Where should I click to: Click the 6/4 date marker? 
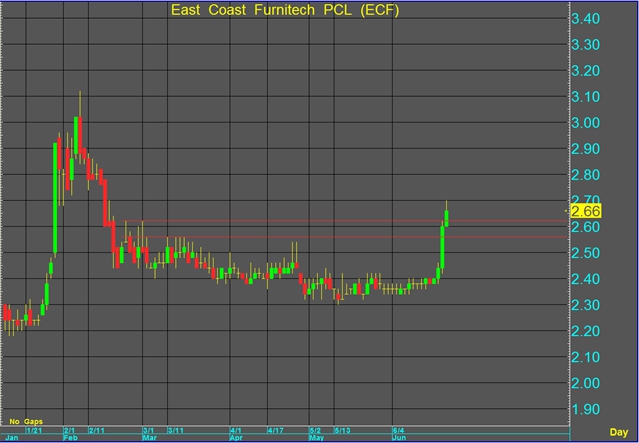click(399, 430)
